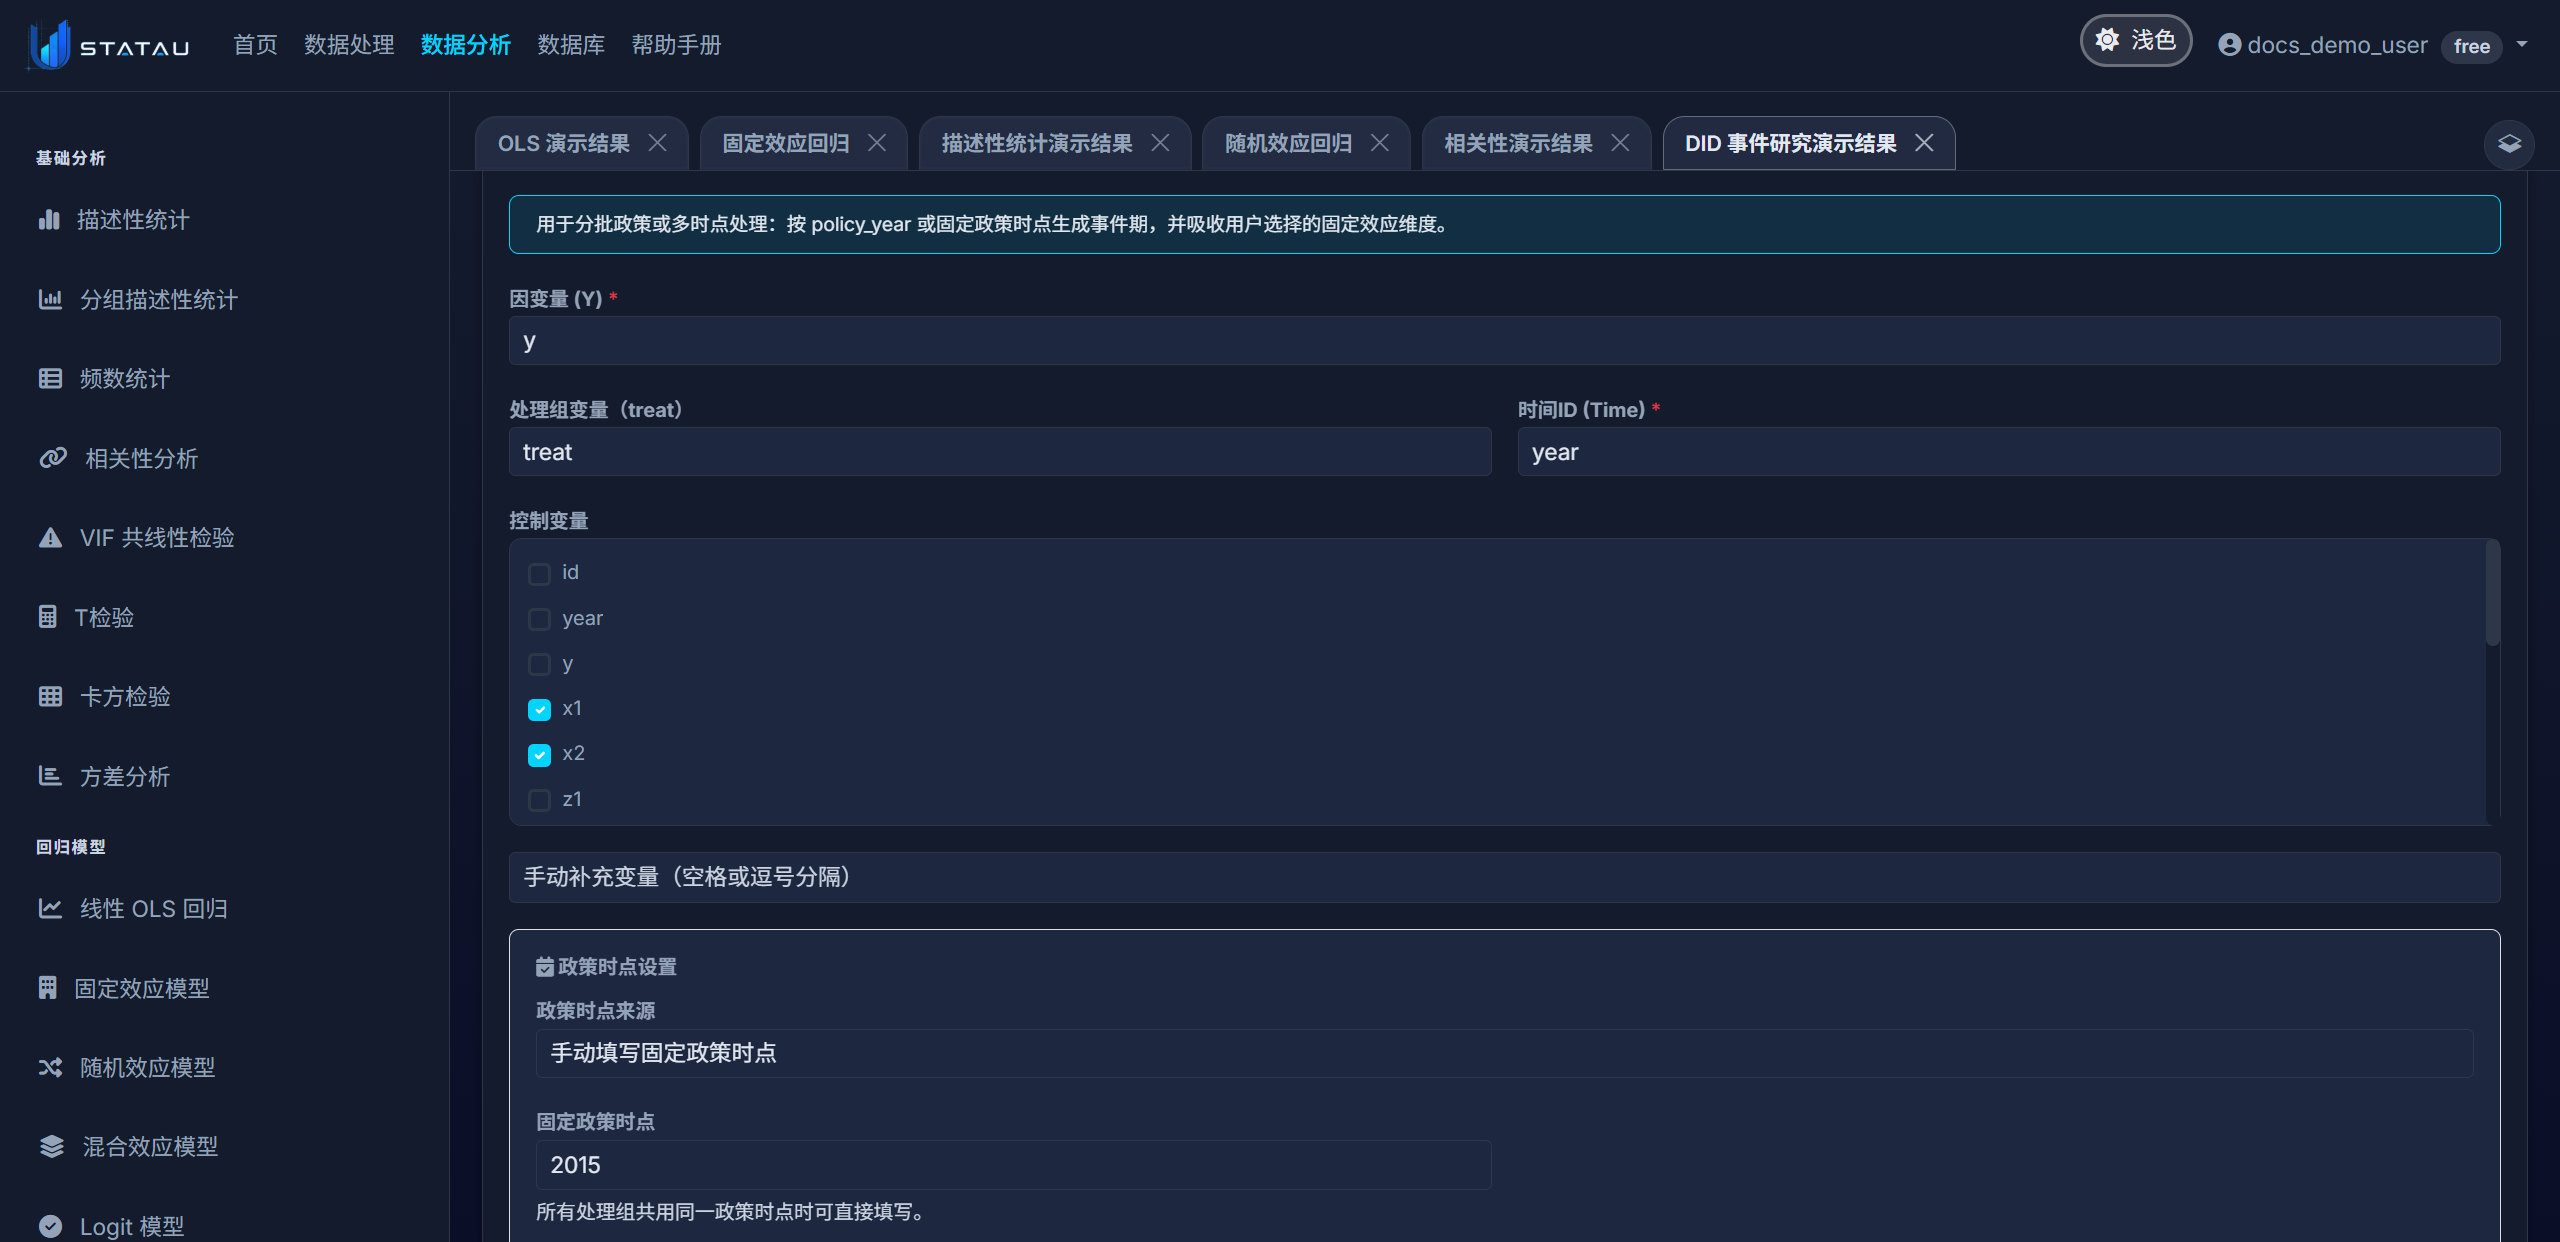Switch to the 相关性演示结果 tab
Screen dimensions: 2560x1242
point(1518,143)
